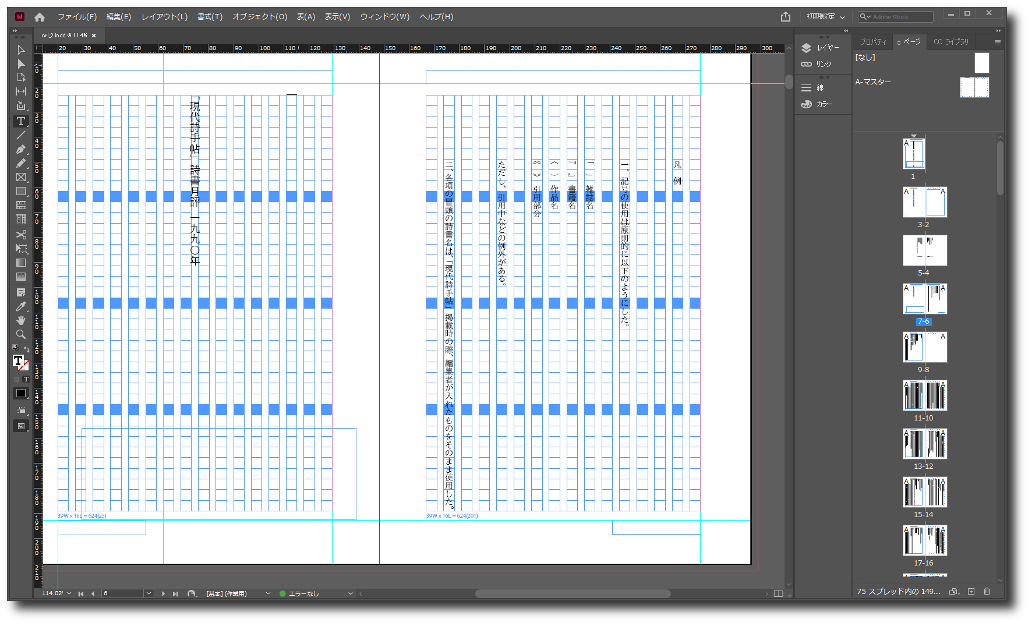Open the レイアウト(L) menu

[164, 17]
